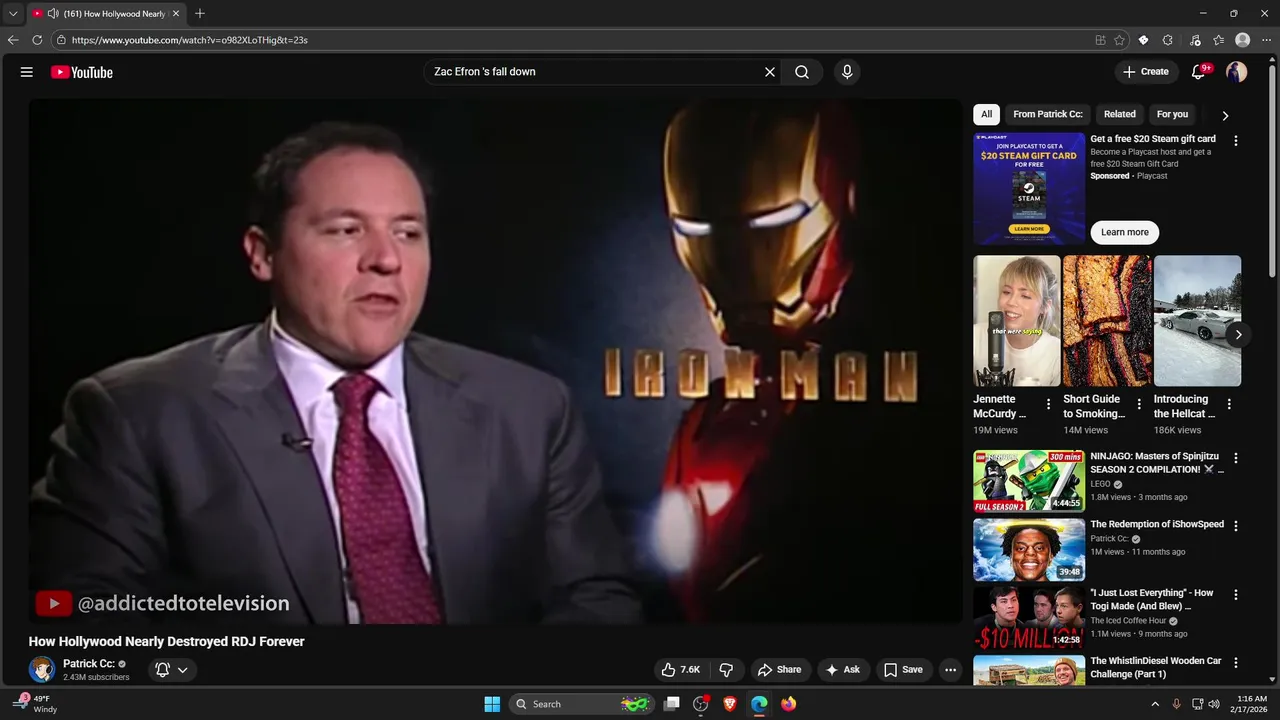Open browser extensions puzzle icon
Screen dimensions: 1280x720
point(1168,40)
